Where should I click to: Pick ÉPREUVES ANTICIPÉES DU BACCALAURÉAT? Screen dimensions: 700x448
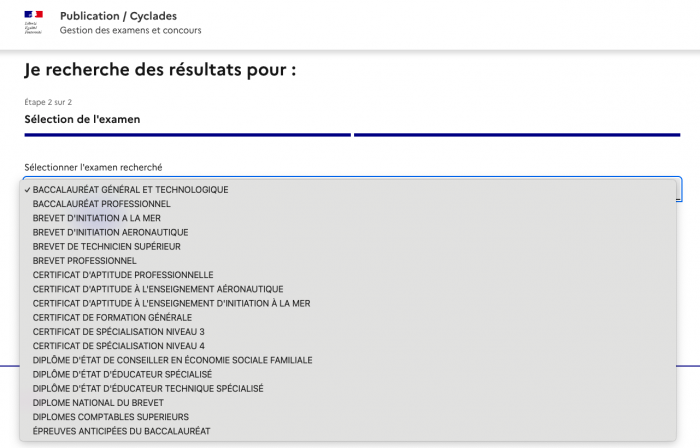[348, 431]
